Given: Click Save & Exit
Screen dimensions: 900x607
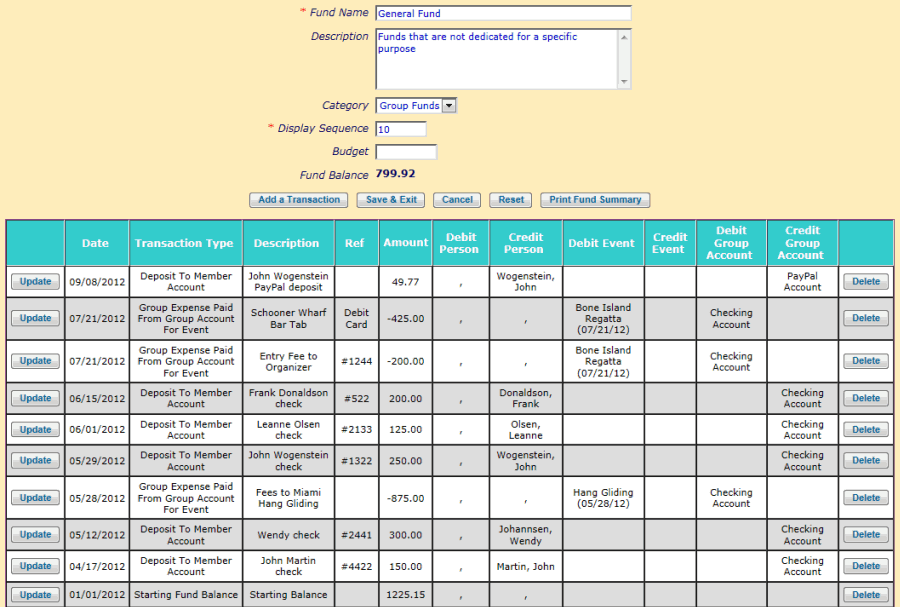Looking at the screenshot, I should pyautogui.click(x=391, y=200).
